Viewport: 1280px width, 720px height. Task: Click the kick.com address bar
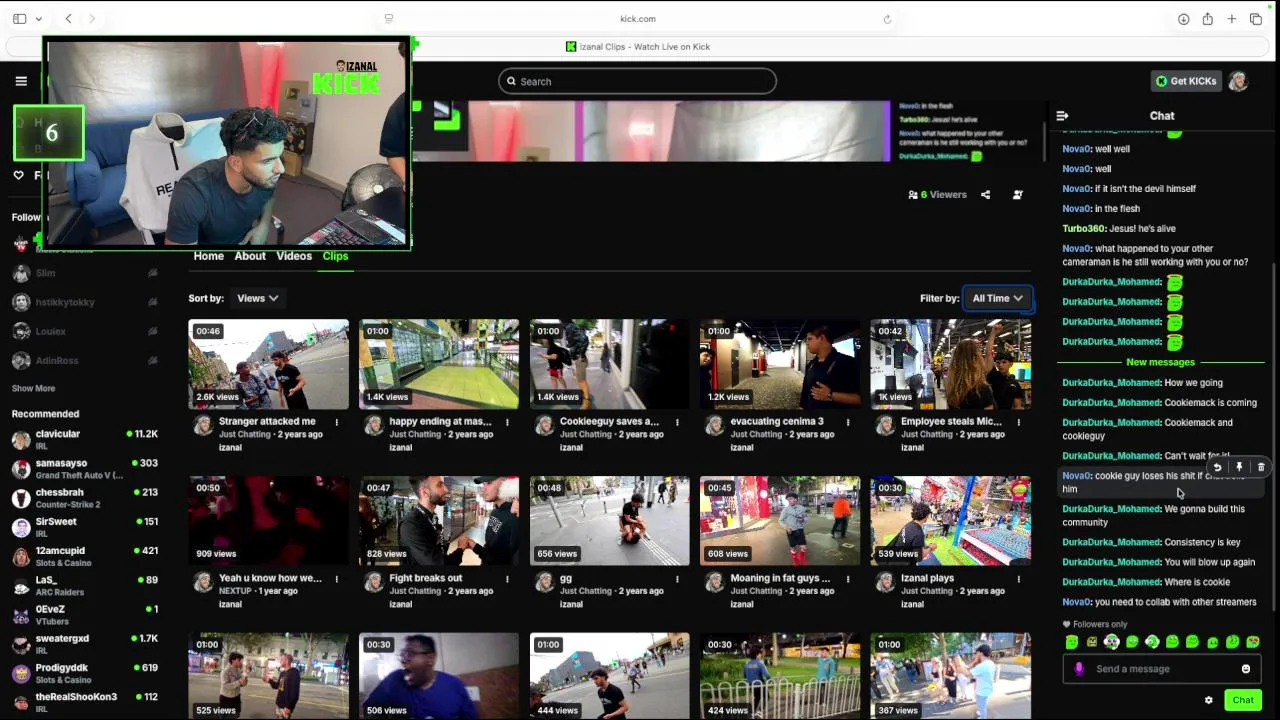(638, 19)
